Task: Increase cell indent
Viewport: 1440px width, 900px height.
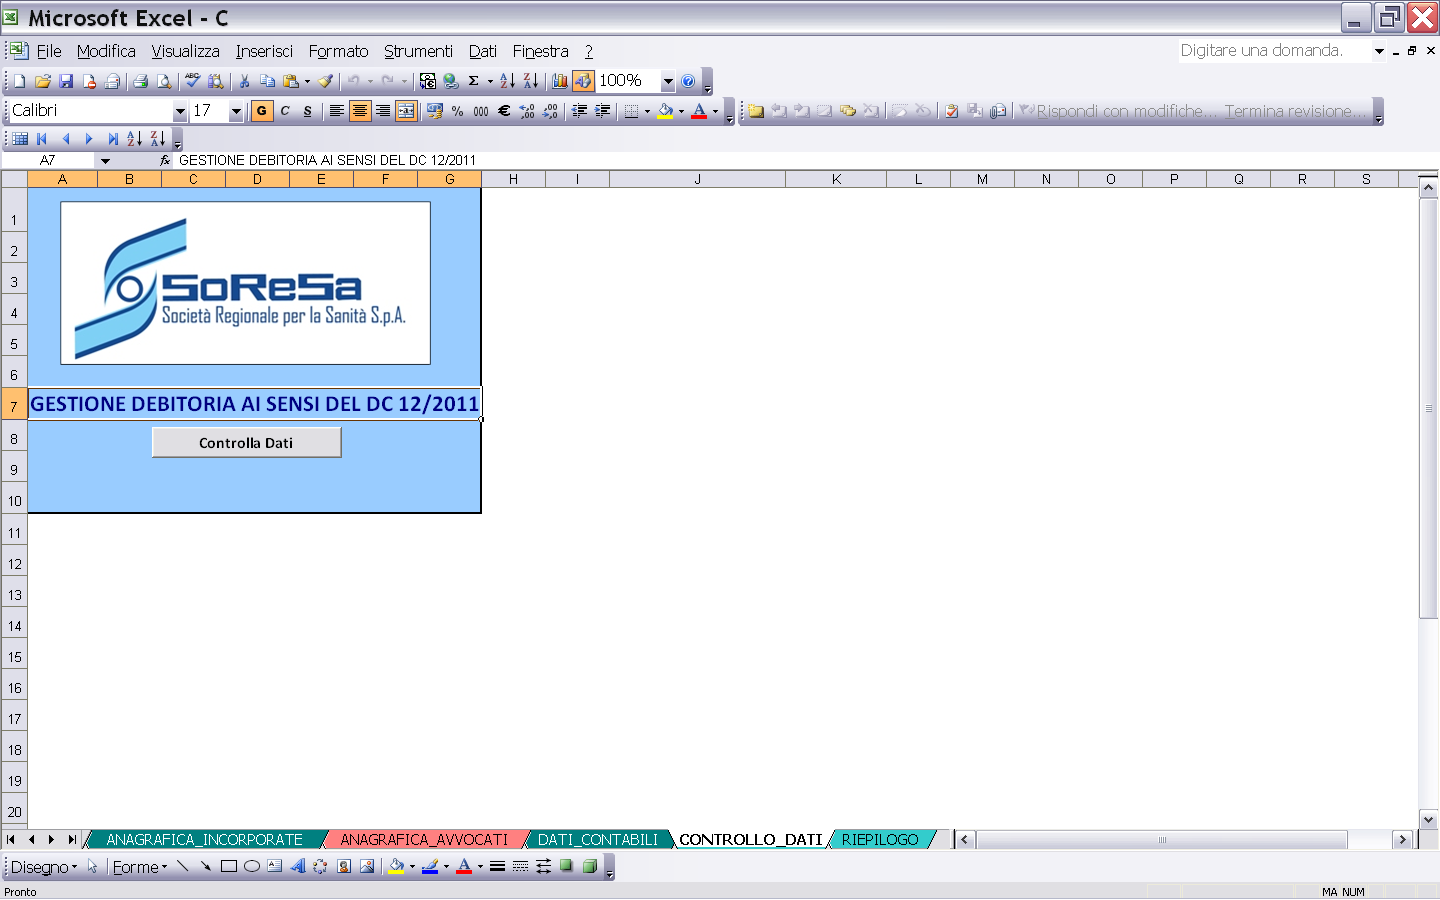Action: click(602, 111)
